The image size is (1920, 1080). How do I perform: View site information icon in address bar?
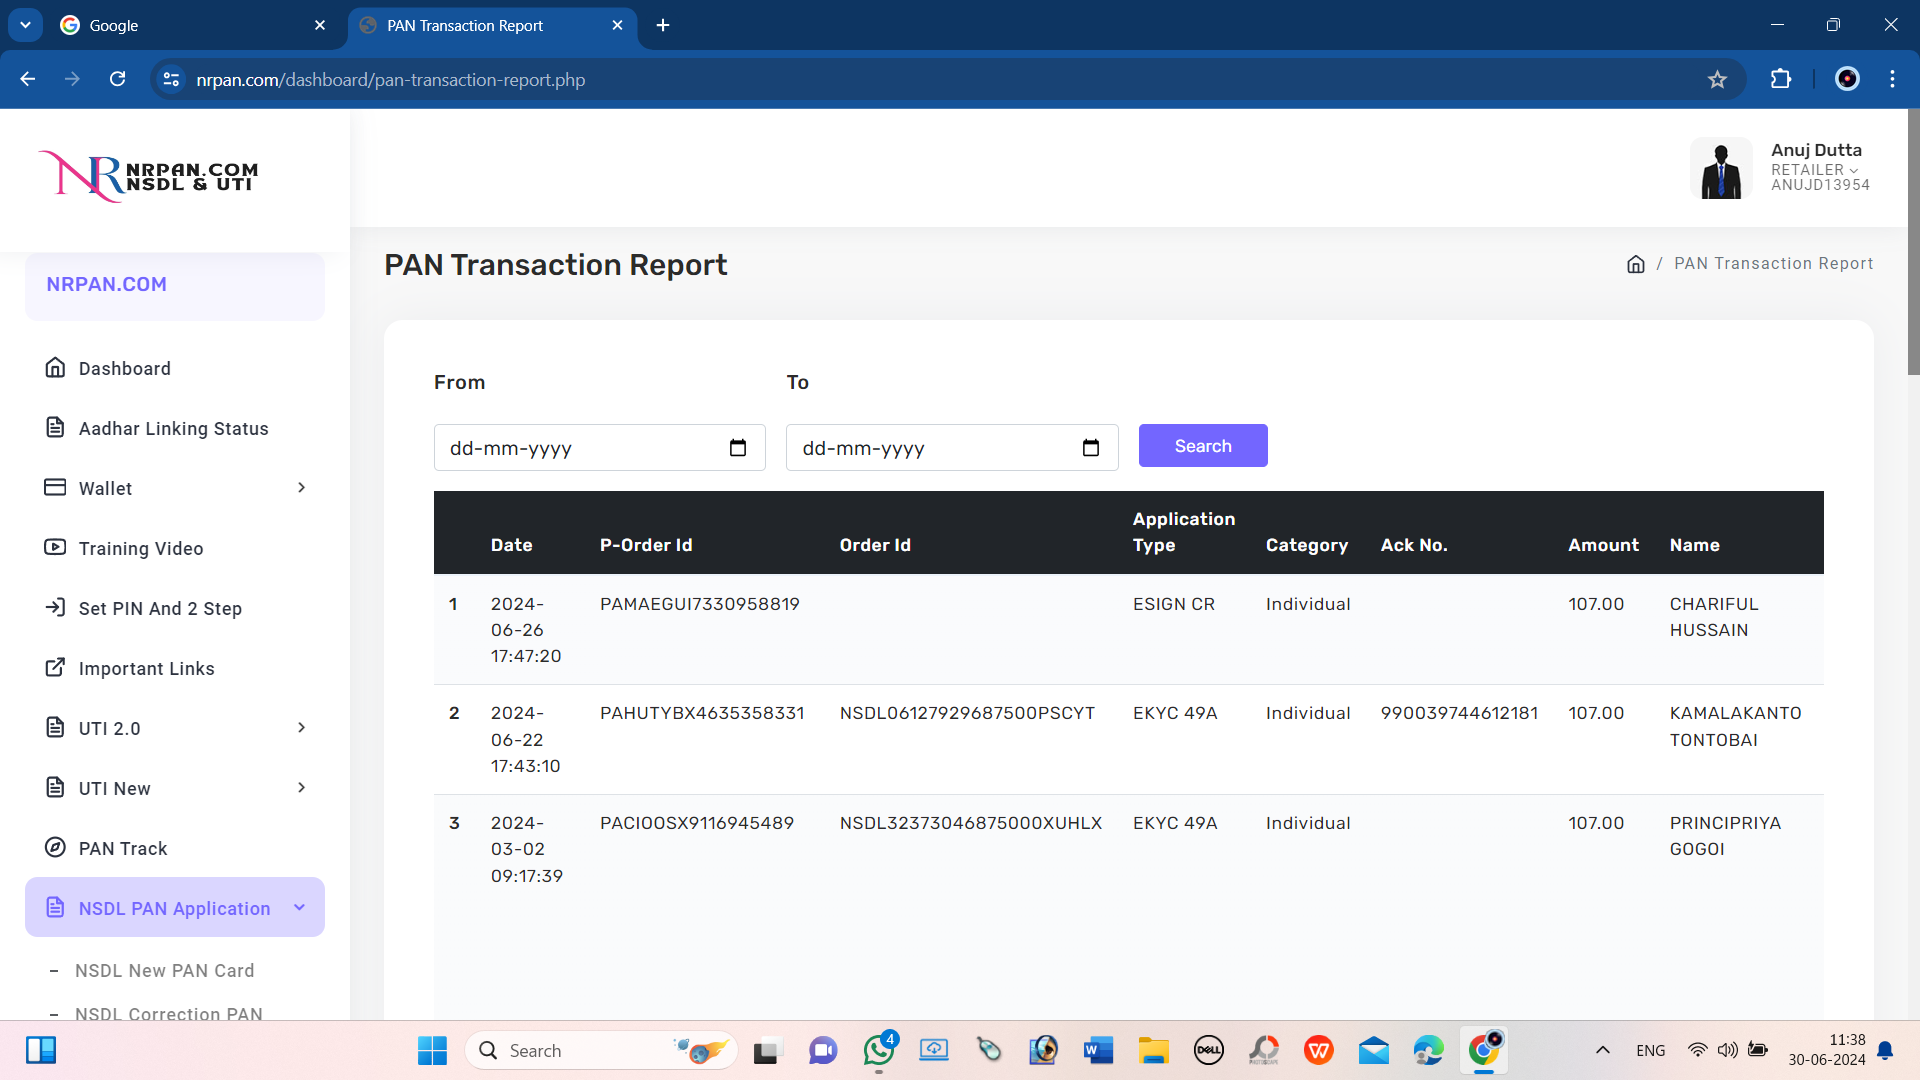(171, 79)
